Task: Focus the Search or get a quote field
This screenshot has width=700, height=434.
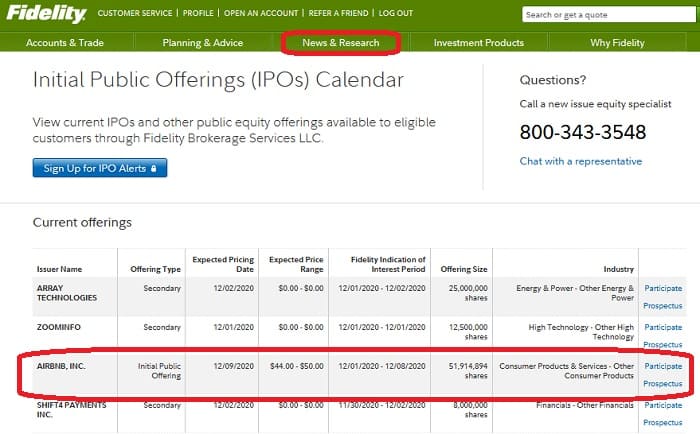Action: tap(609, 15)
